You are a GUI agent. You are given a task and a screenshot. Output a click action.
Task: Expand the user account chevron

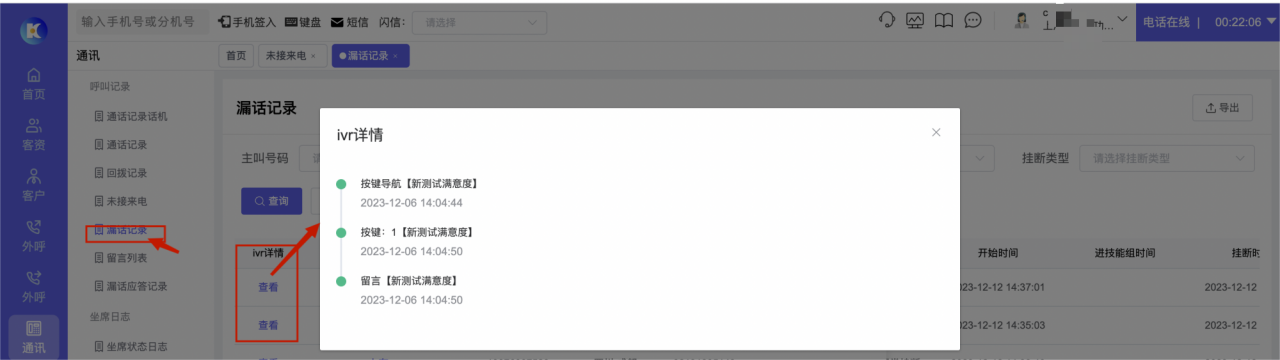coord(1123,19)
